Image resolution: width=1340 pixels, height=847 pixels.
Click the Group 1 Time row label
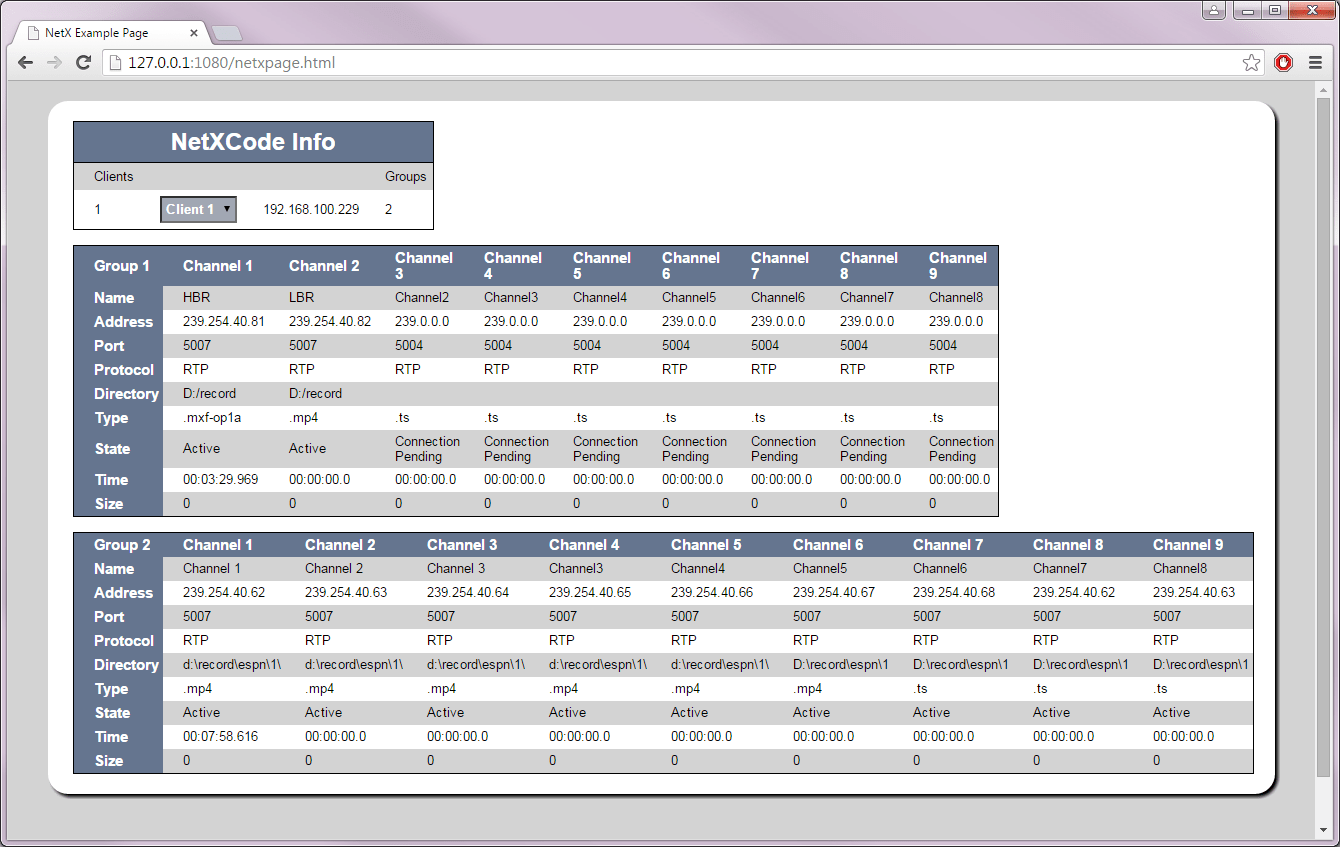pos(111,480)
